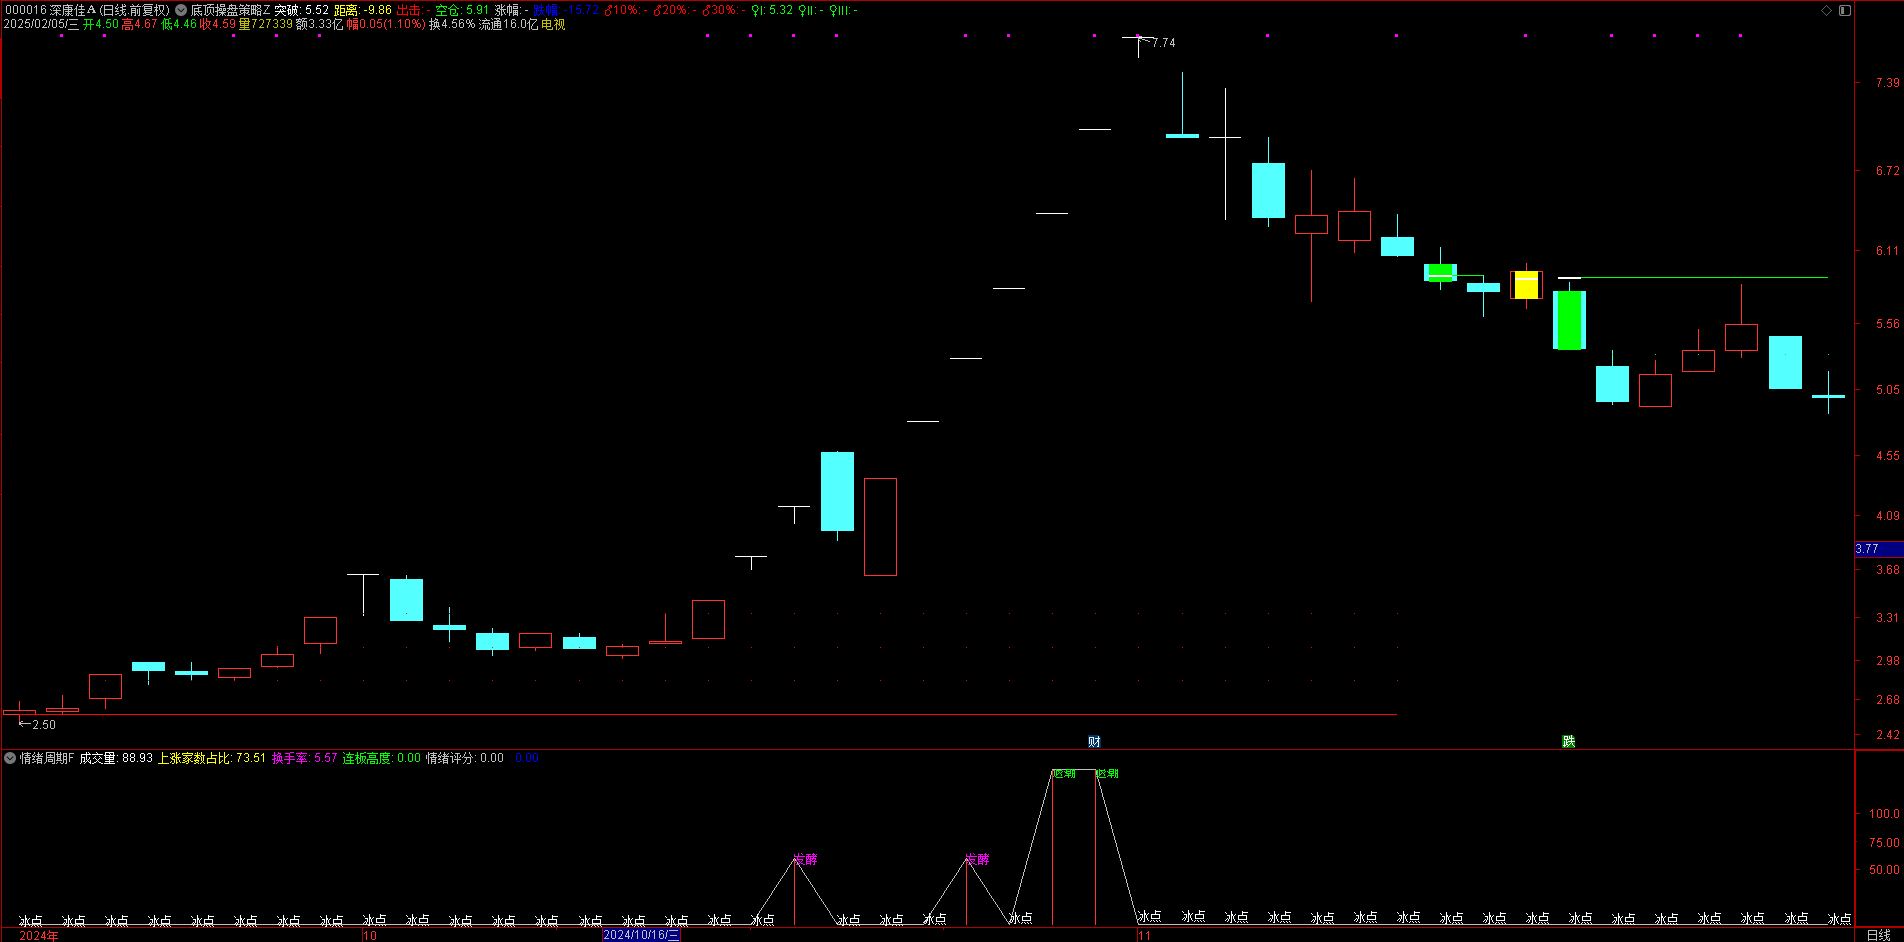
Task: Click the 空仓: 5.91 value
Action: 463,10
